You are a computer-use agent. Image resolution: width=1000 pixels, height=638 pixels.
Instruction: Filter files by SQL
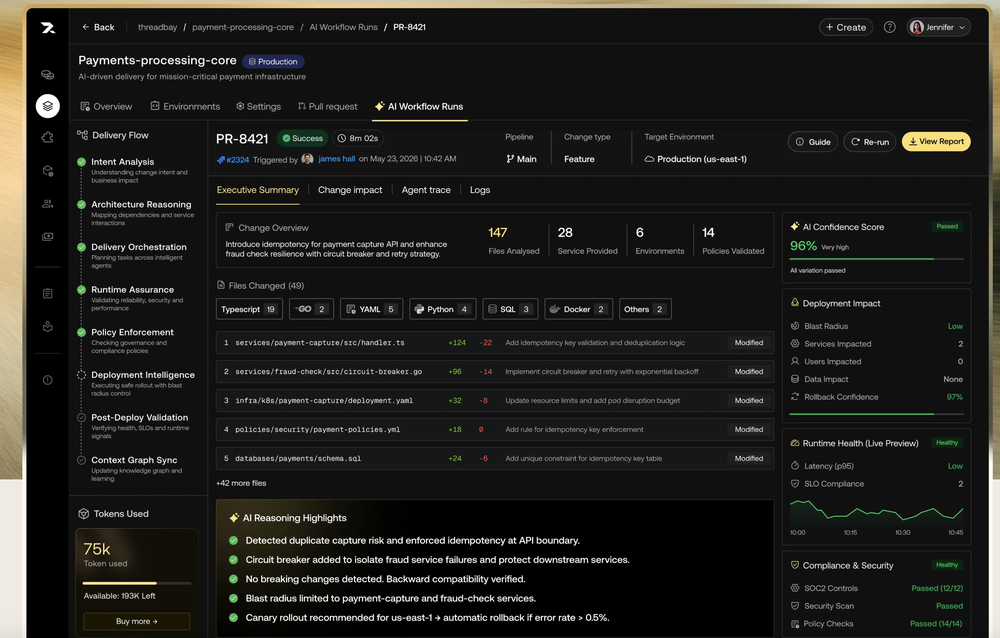coord(510,309)
